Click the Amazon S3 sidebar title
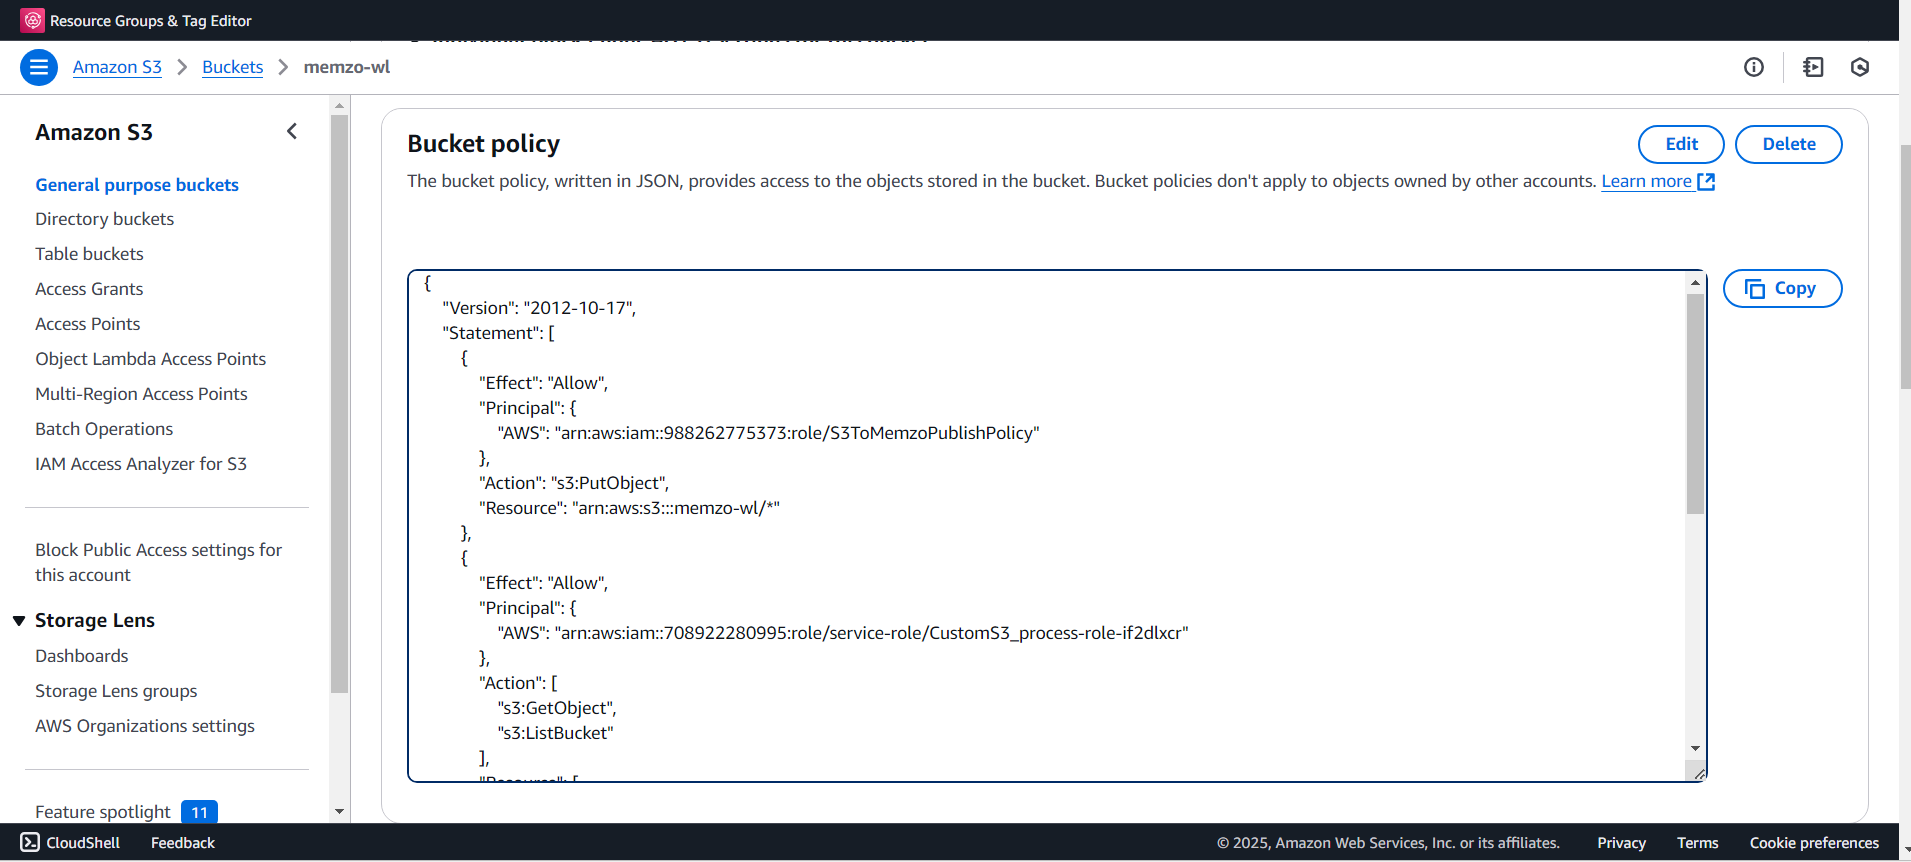Viewport: 1911px width, 862px height. (x=94, y=132)
